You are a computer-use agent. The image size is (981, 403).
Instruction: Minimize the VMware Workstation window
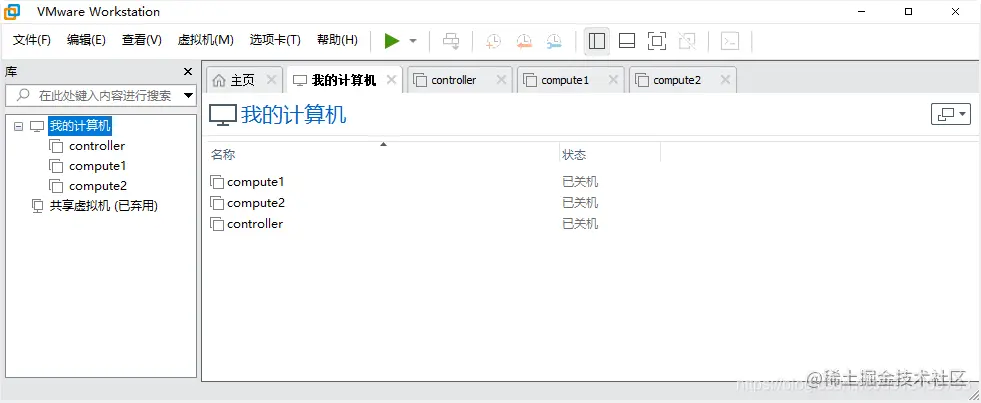coord(862,11)
